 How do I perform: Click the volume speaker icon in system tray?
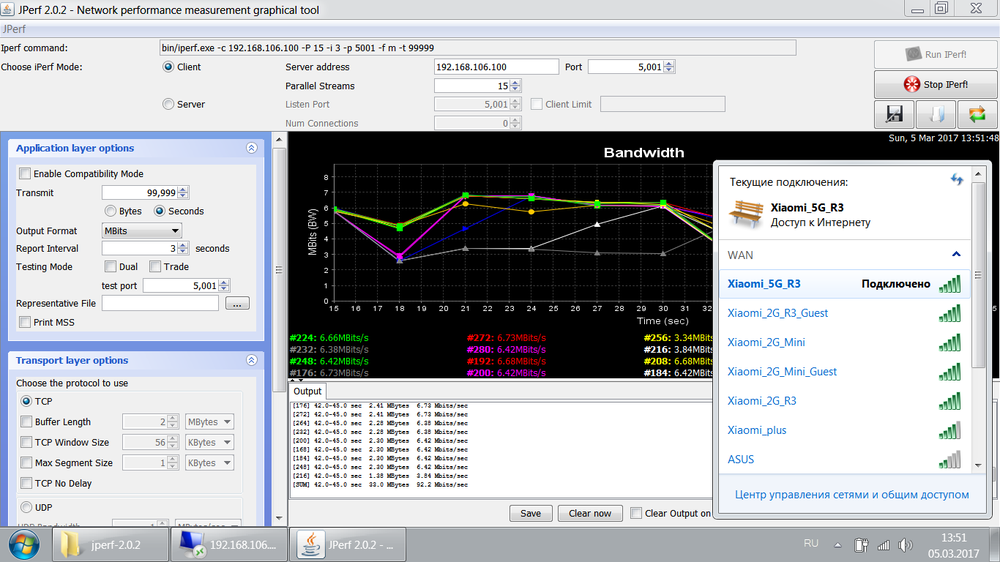pyautogui.click(x=905, y=545)
